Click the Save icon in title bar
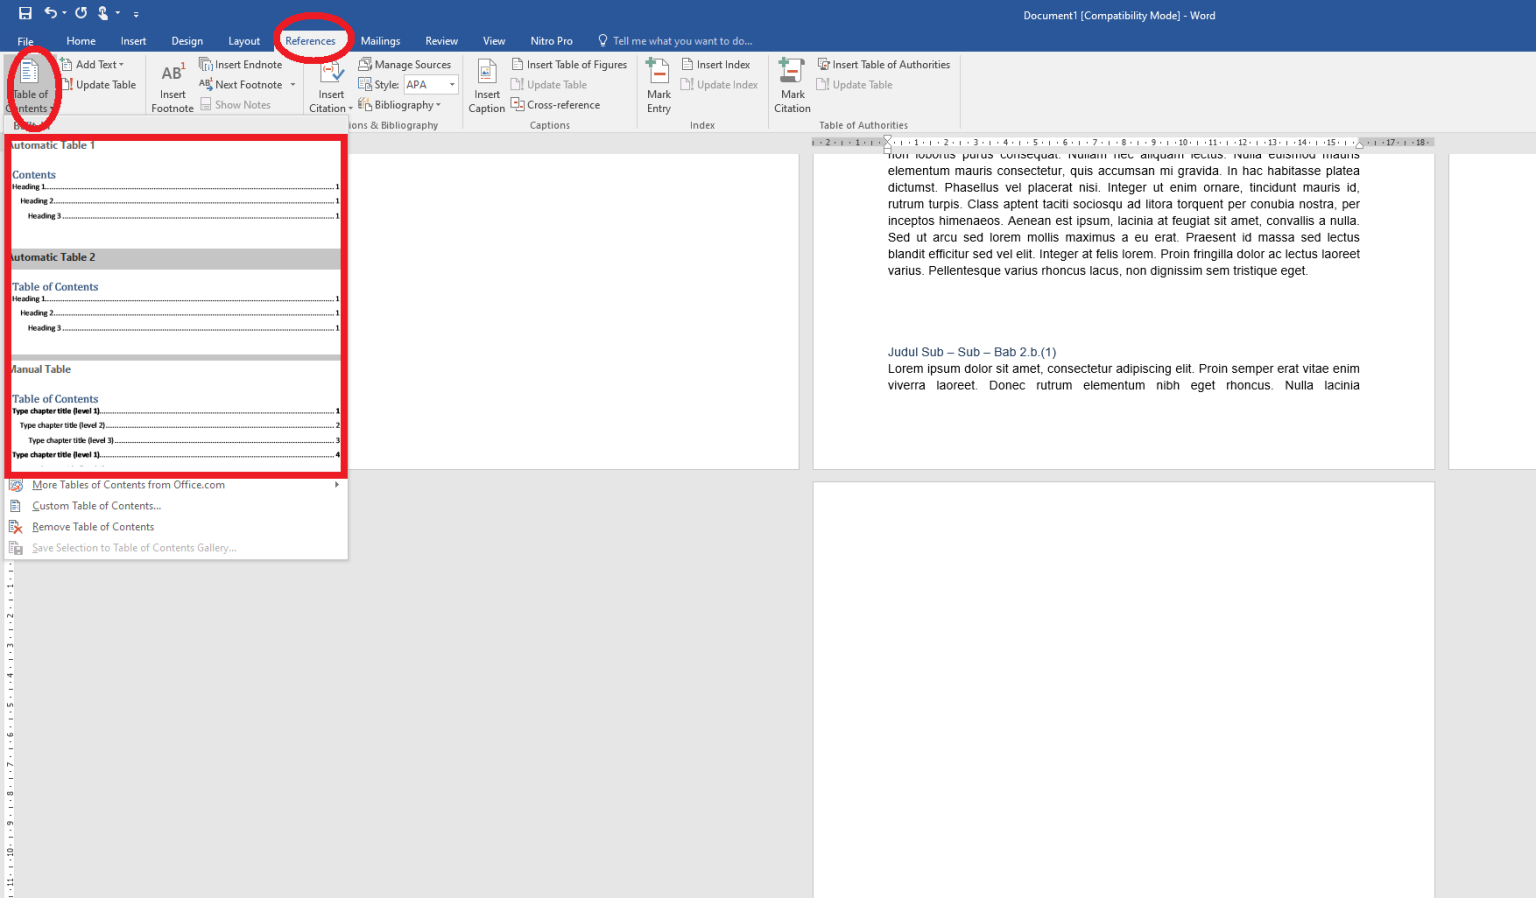 click(25, 14)
